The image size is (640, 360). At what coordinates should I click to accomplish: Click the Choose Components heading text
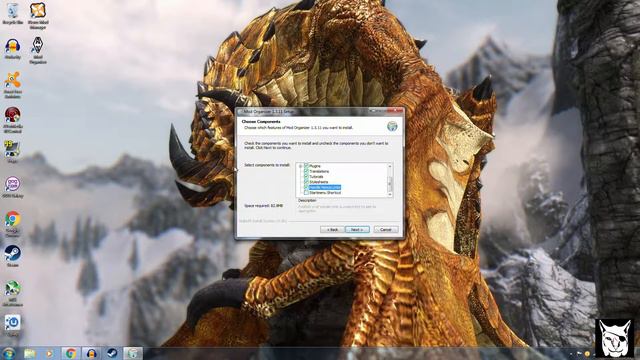click(x=261, y=122)
